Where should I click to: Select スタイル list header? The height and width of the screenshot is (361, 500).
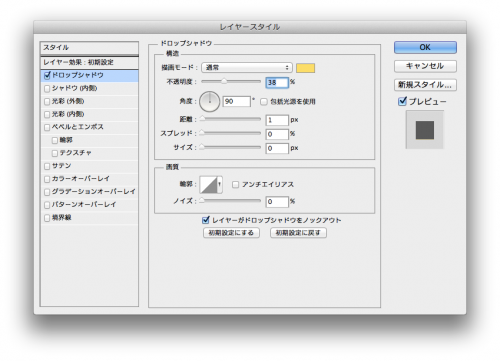click(89, 48)
